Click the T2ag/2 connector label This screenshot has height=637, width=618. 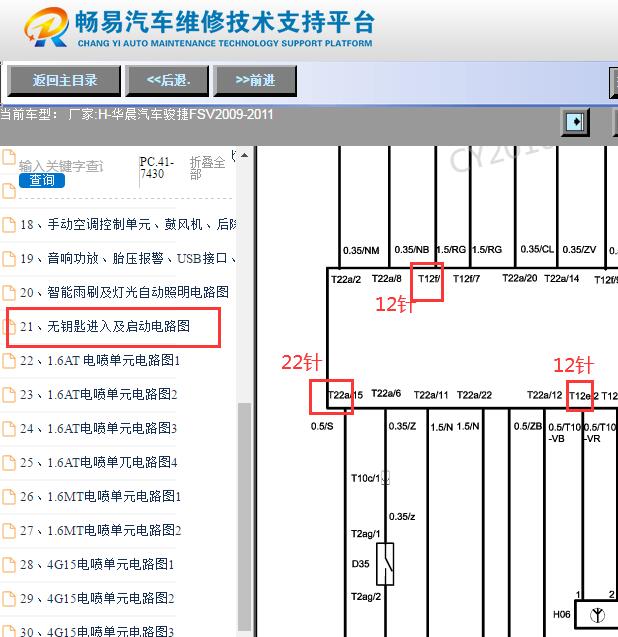(x=366, y=597)
